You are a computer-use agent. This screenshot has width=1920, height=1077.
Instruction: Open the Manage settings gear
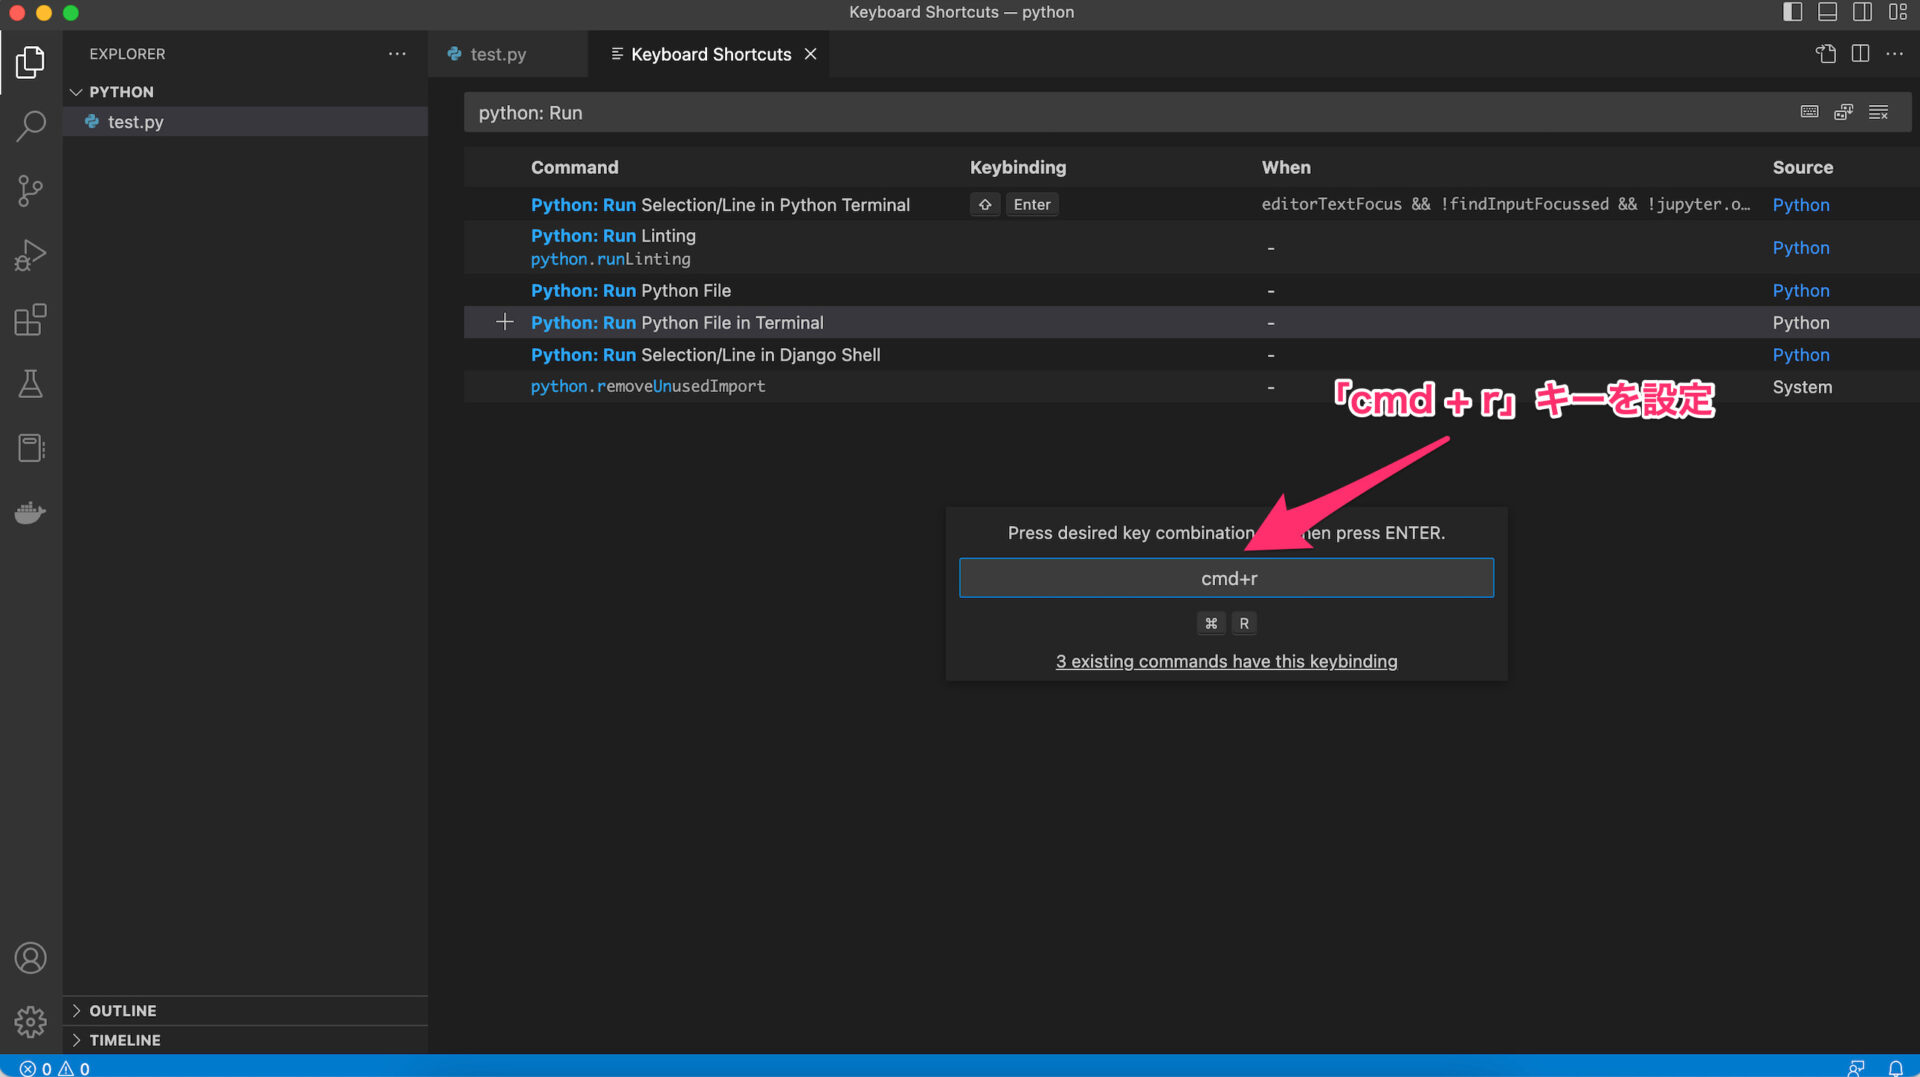(30, 1022)
